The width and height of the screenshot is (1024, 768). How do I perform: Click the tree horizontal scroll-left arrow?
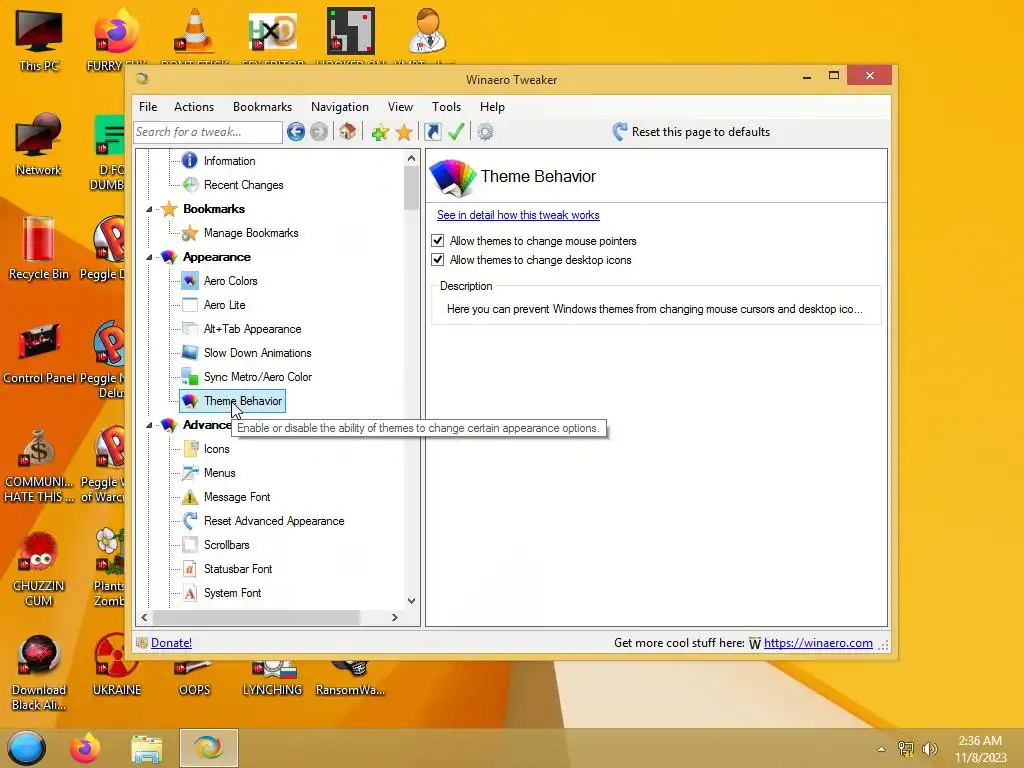144,618
